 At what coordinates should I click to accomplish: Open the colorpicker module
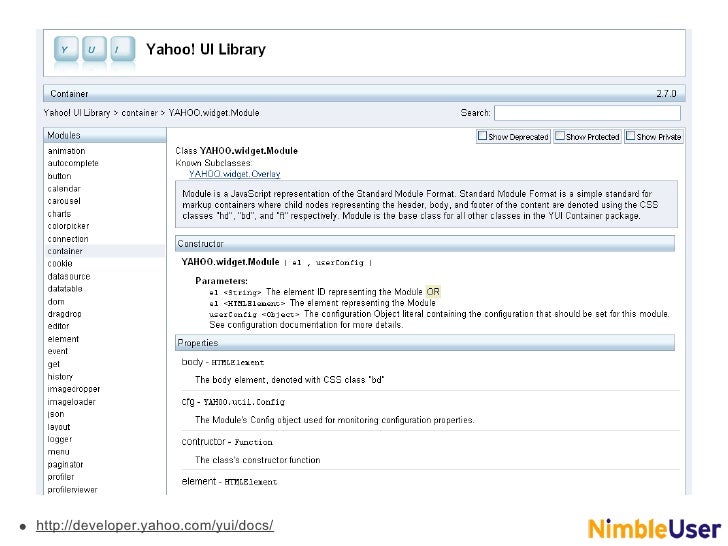click(x=68, y=226)
